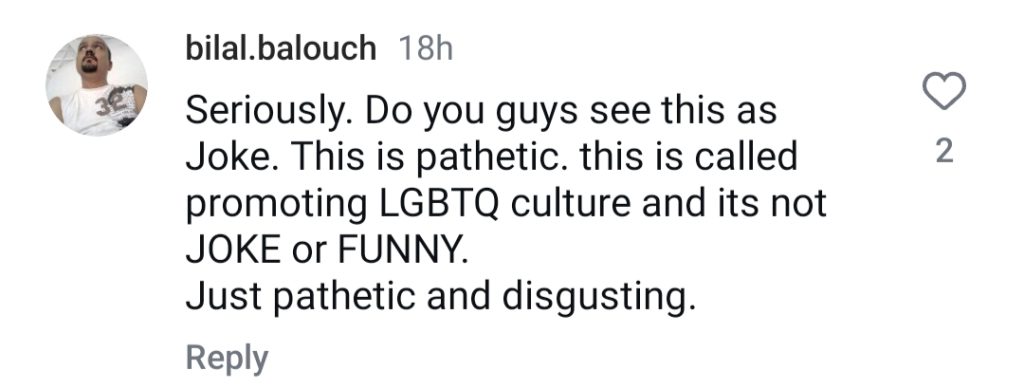Click the line starting "Joke. This is pathetic"
This screenshot has height=389, width=1024.
pos(491,157)
